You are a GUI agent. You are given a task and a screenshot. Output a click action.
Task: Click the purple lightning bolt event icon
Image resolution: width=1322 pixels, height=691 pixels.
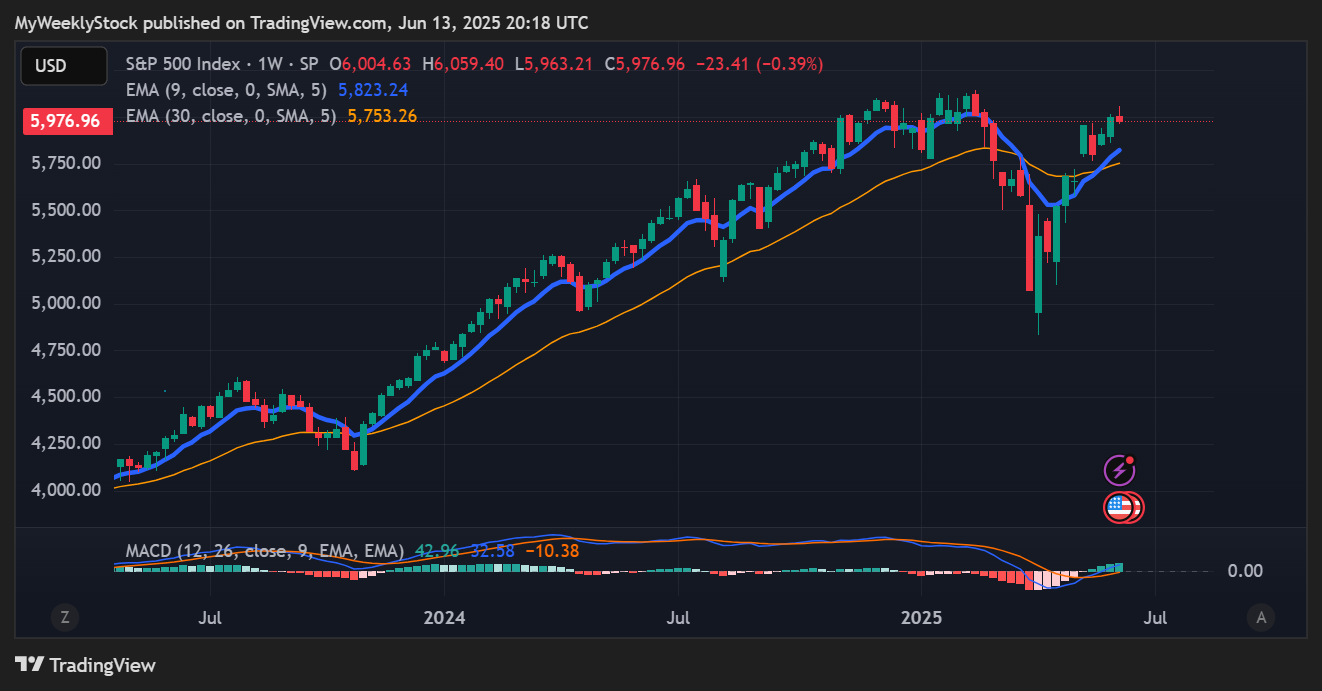[x=1119, y=470]
